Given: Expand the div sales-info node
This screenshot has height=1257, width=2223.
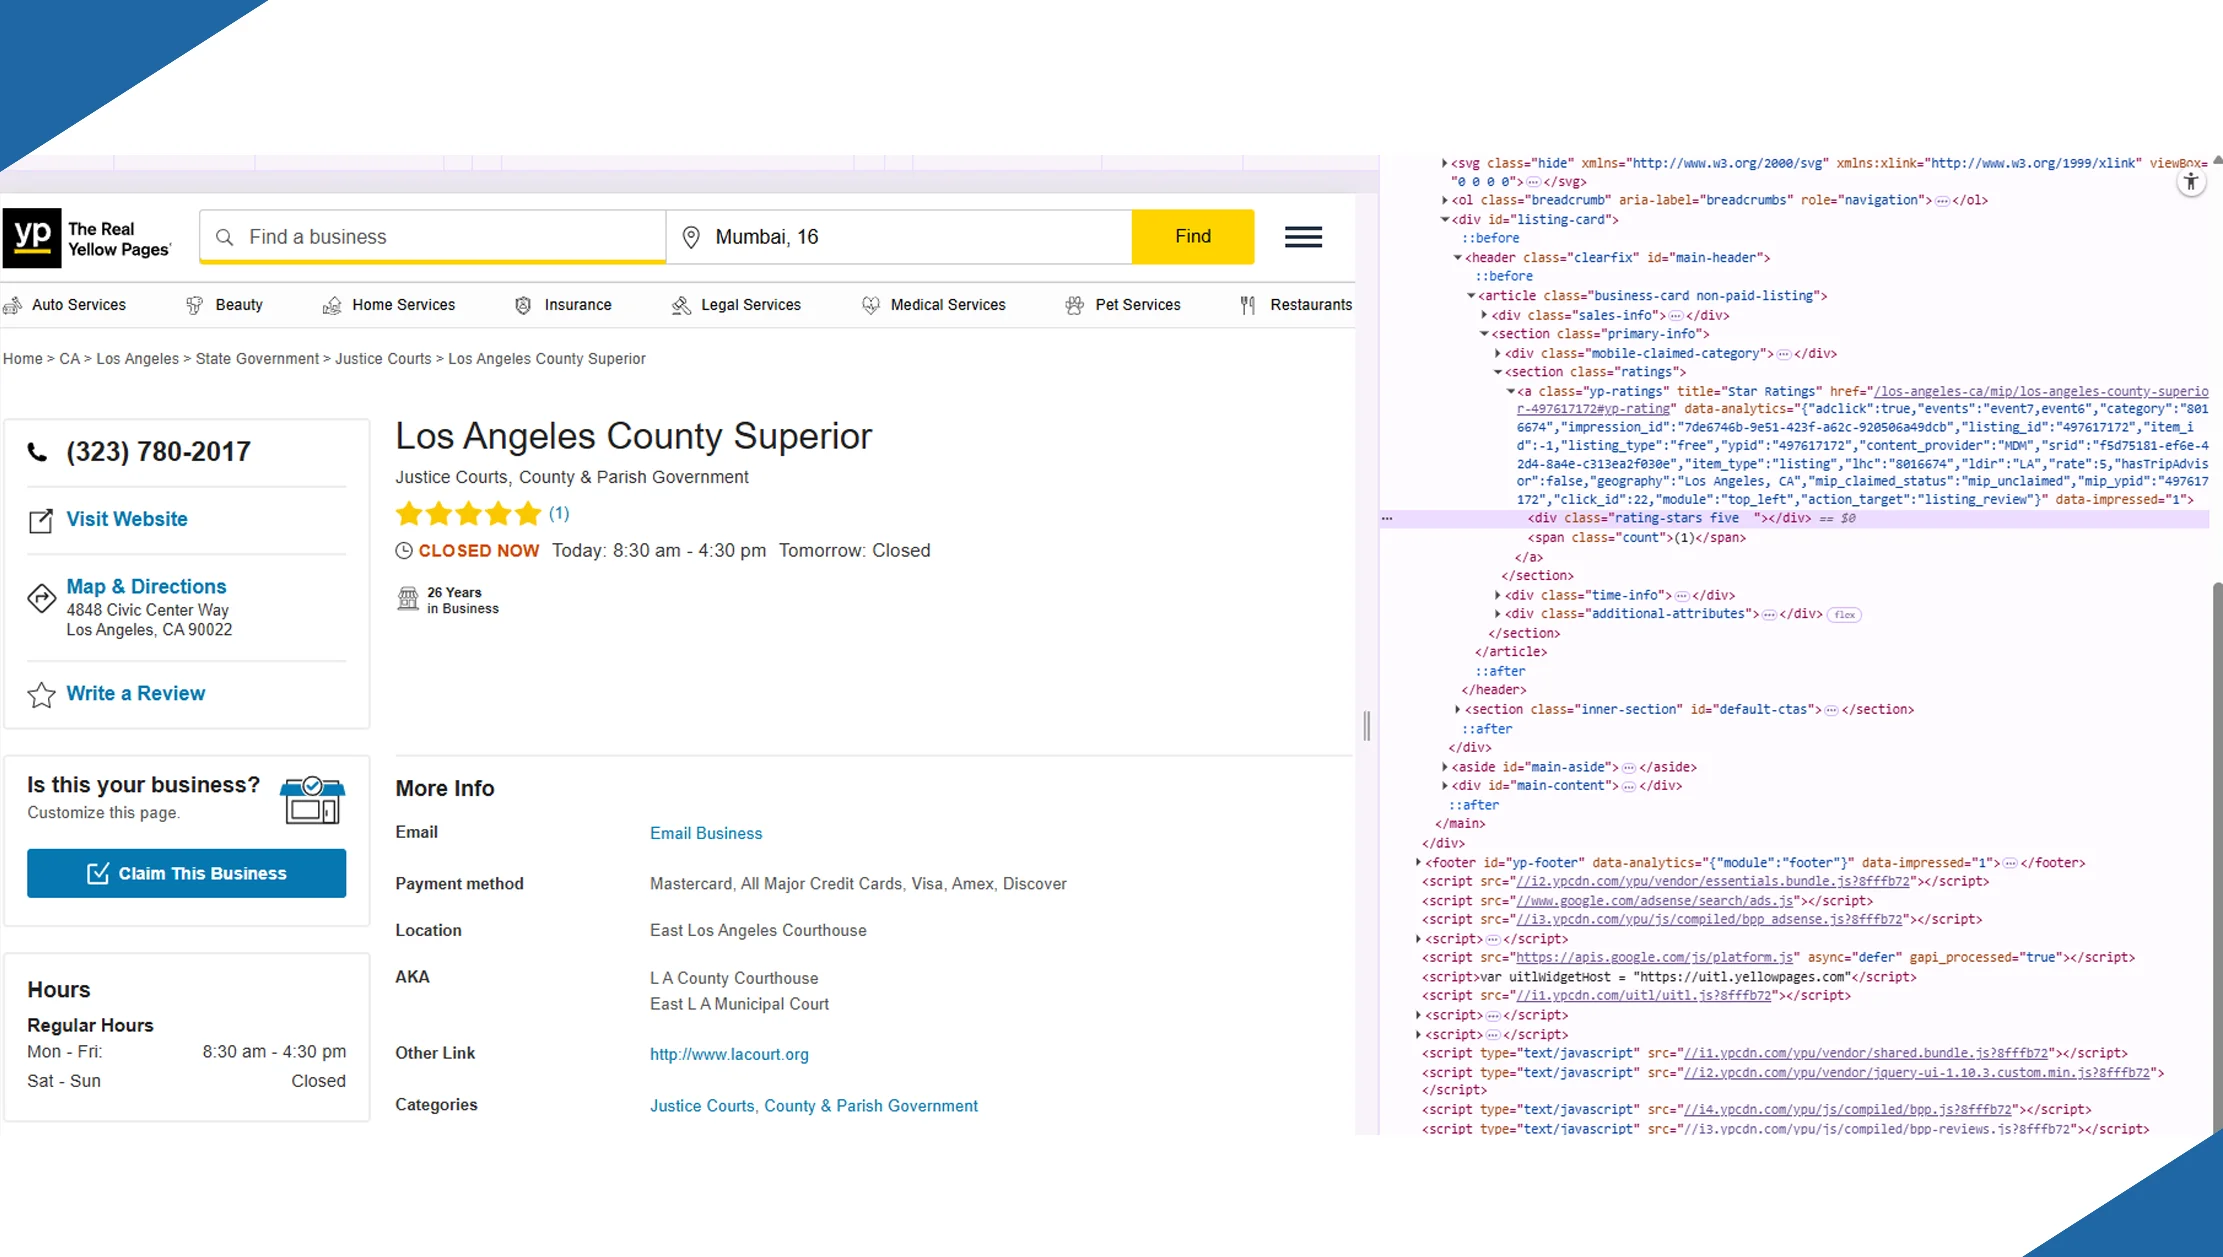Looking at the screenshot, I should click(x=1484, y=315).
